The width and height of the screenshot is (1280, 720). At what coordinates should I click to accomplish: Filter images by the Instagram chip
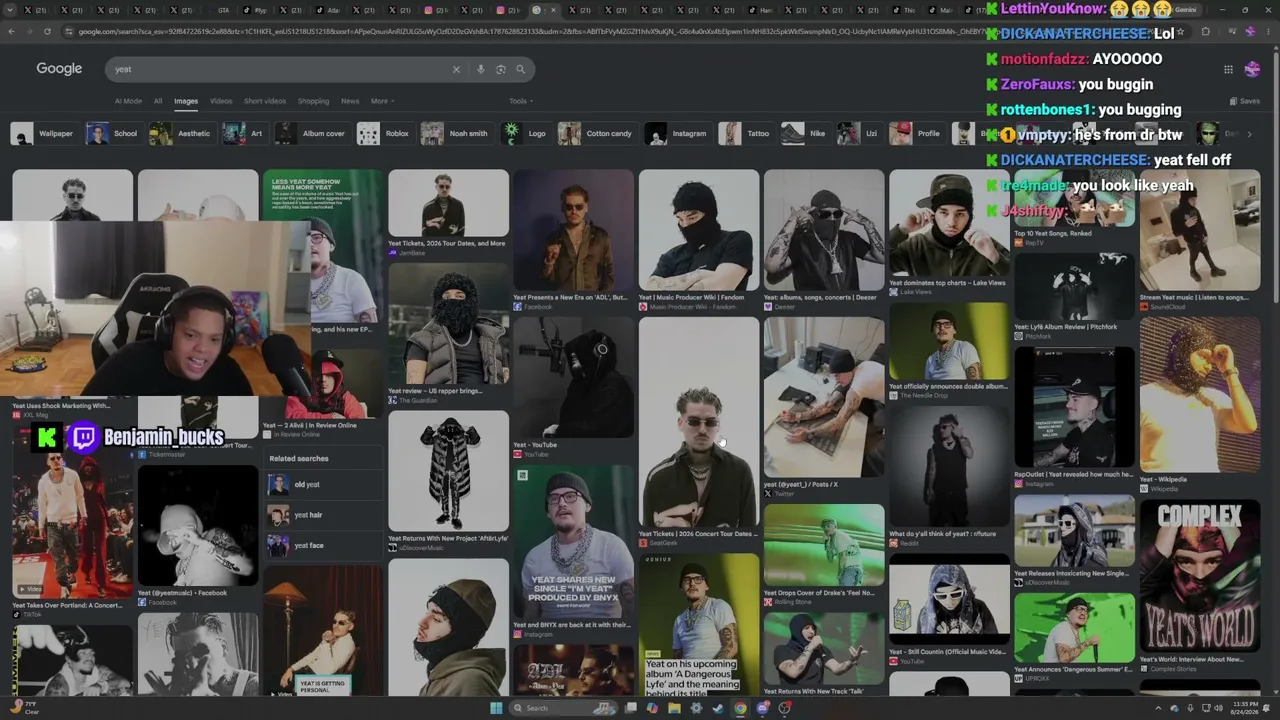677,133
